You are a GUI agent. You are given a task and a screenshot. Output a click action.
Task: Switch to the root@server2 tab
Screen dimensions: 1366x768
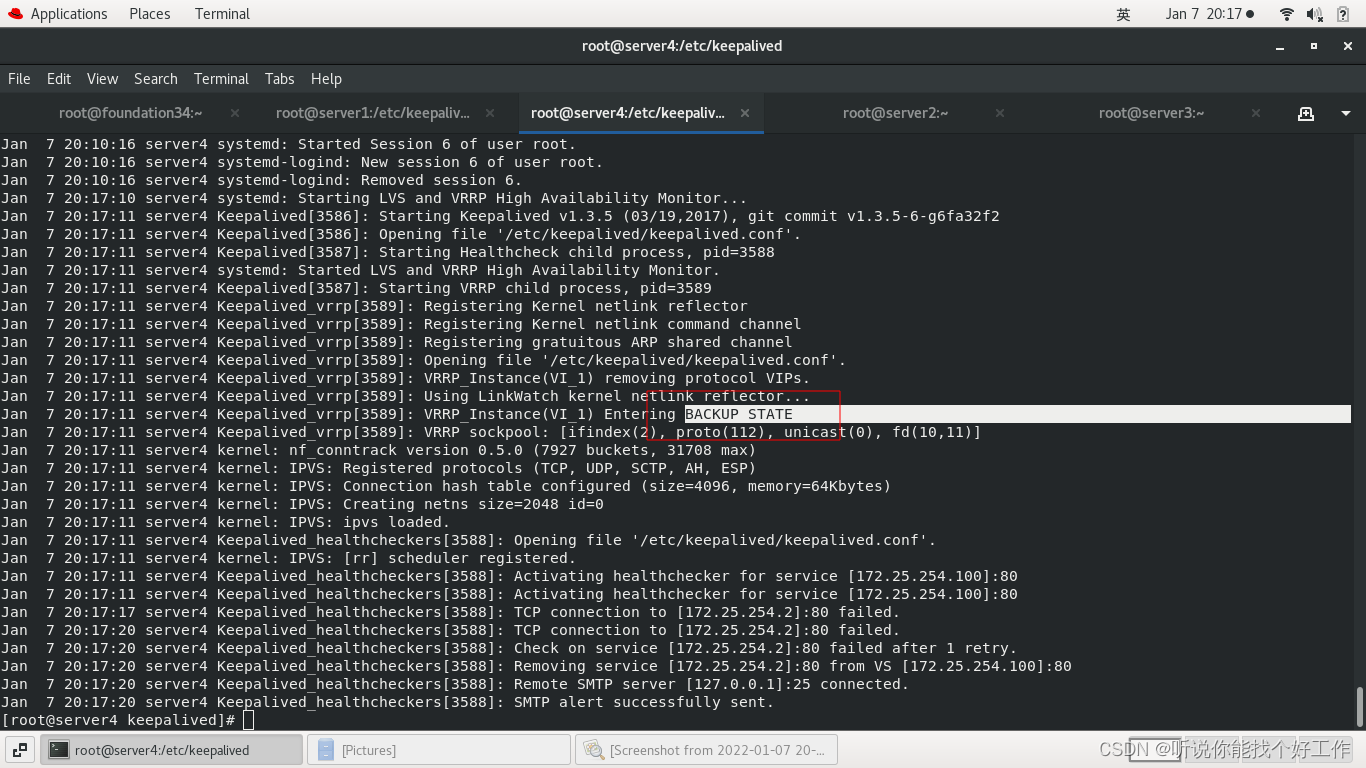[896, 113]
